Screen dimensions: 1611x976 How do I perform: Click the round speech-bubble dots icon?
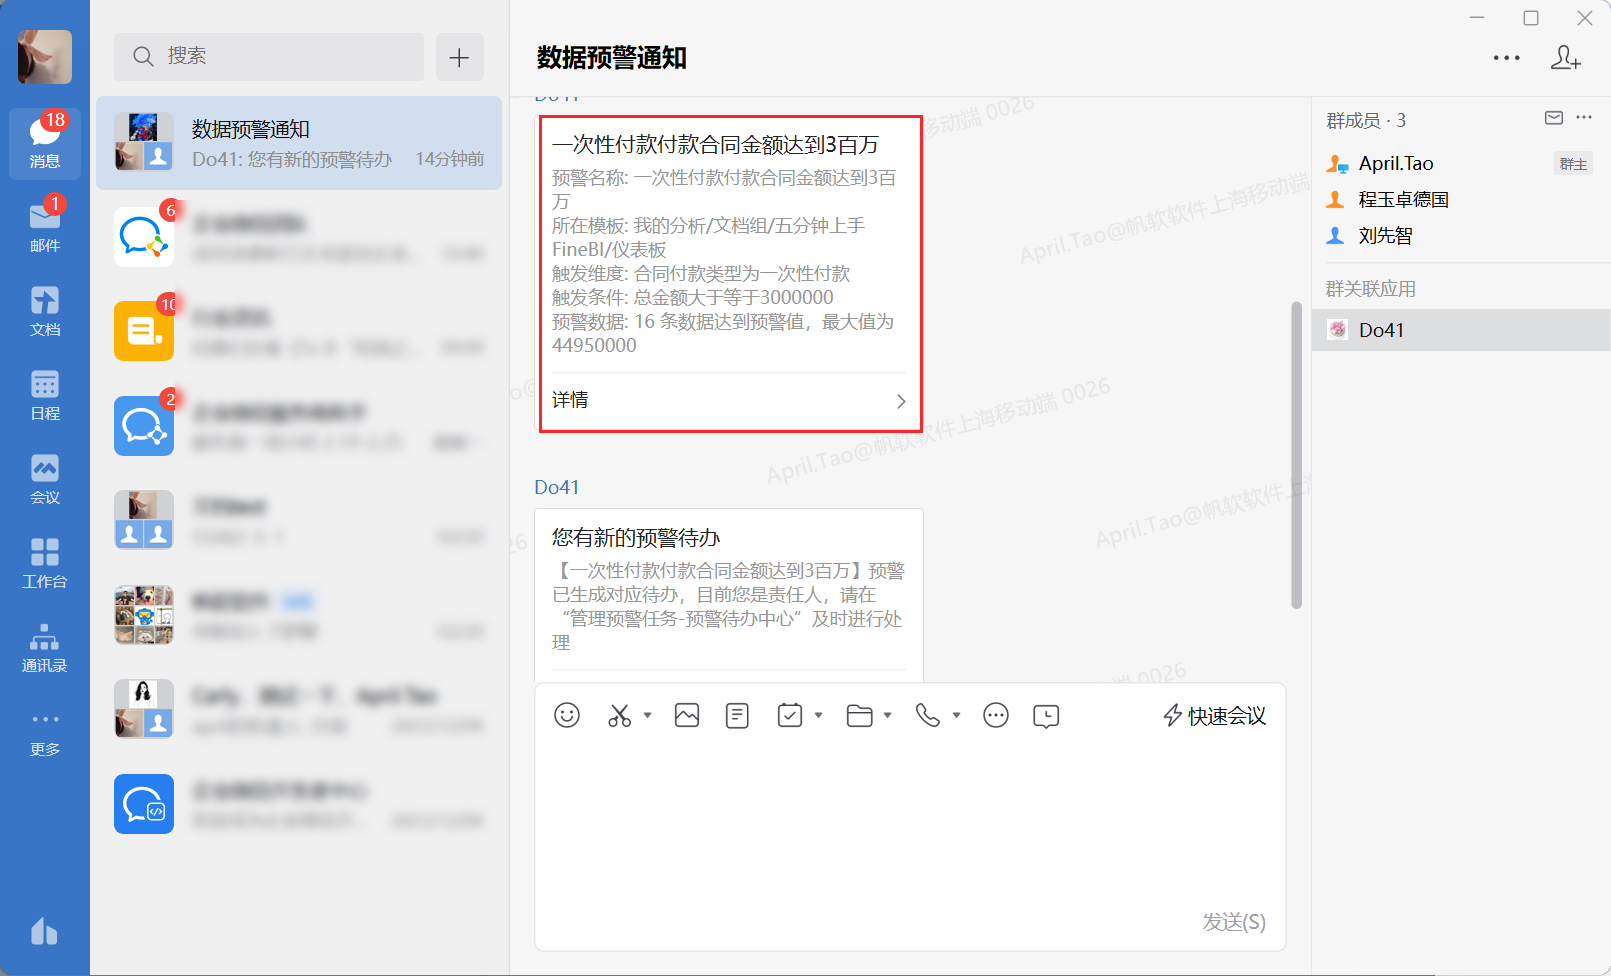(996, 715)
